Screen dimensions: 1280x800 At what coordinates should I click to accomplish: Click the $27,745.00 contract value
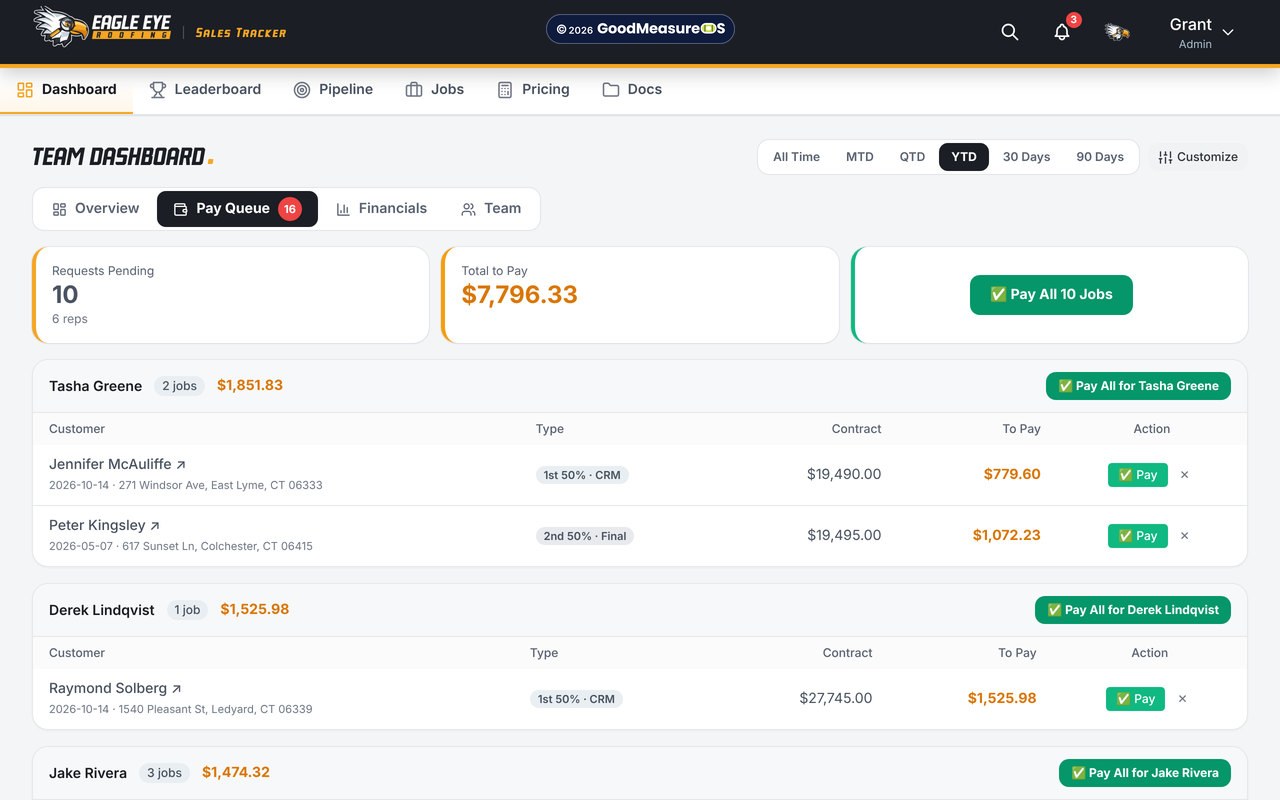836,699
